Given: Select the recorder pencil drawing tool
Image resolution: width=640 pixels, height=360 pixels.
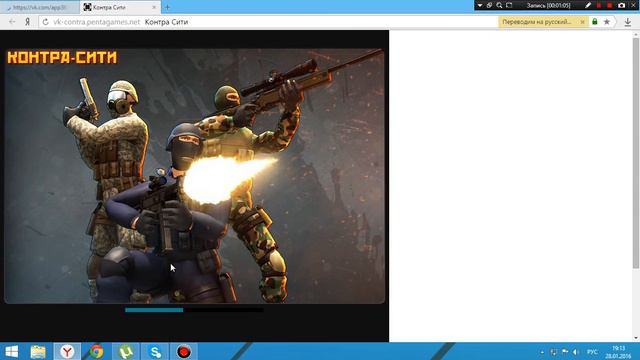Looking at the screenshot, I should 588,5.
